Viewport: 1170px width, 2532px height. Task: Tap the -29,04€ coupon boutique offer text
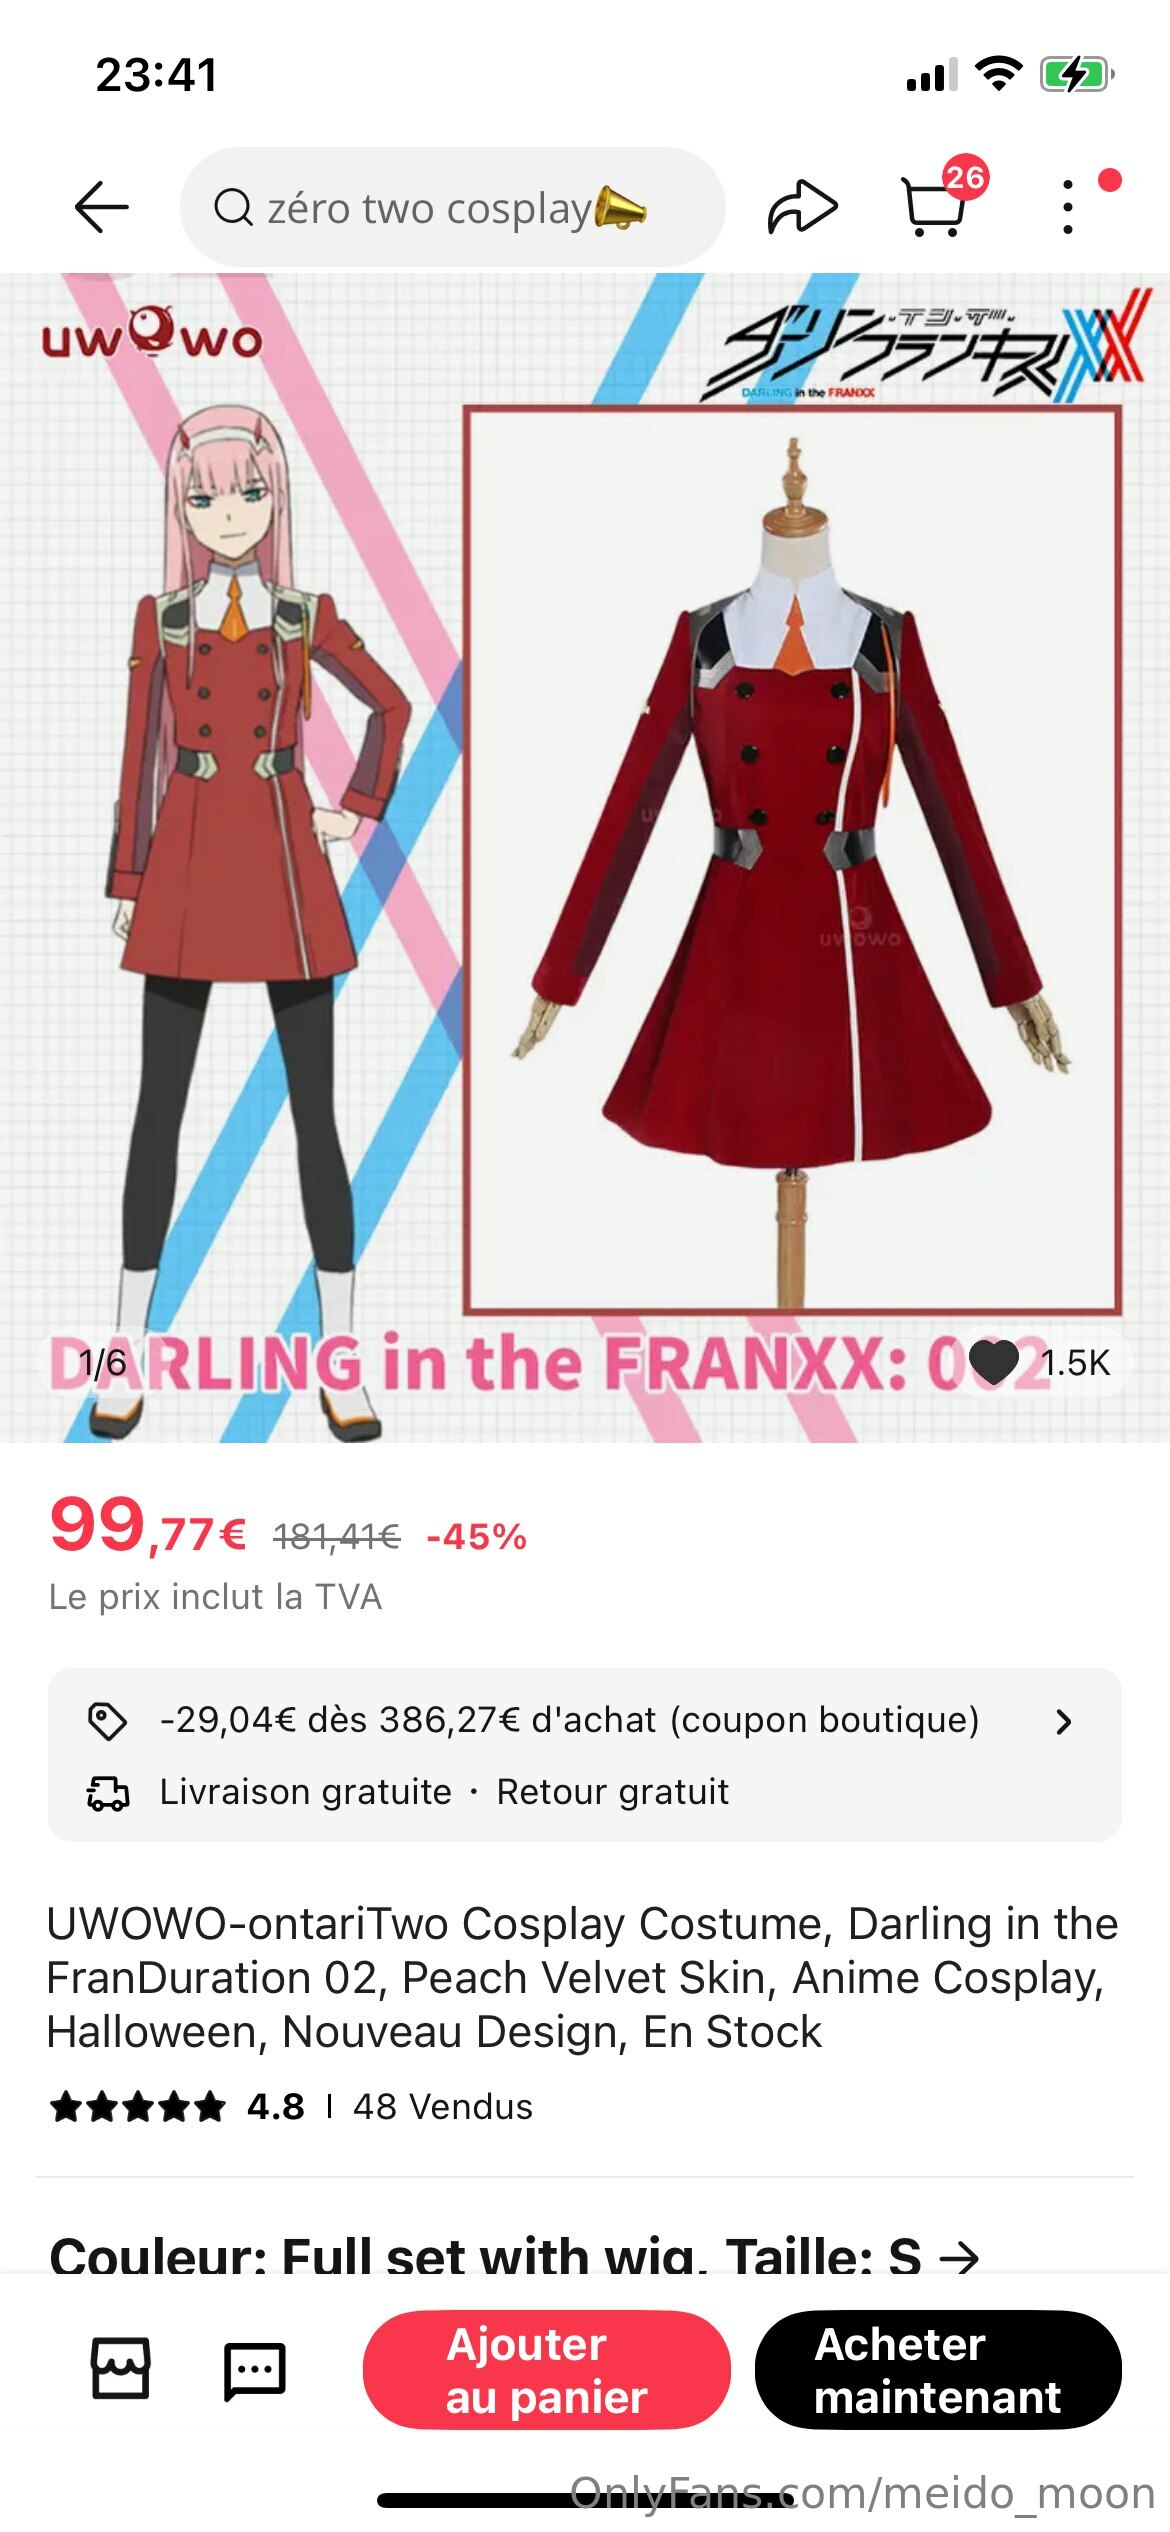click(570, 1720)
